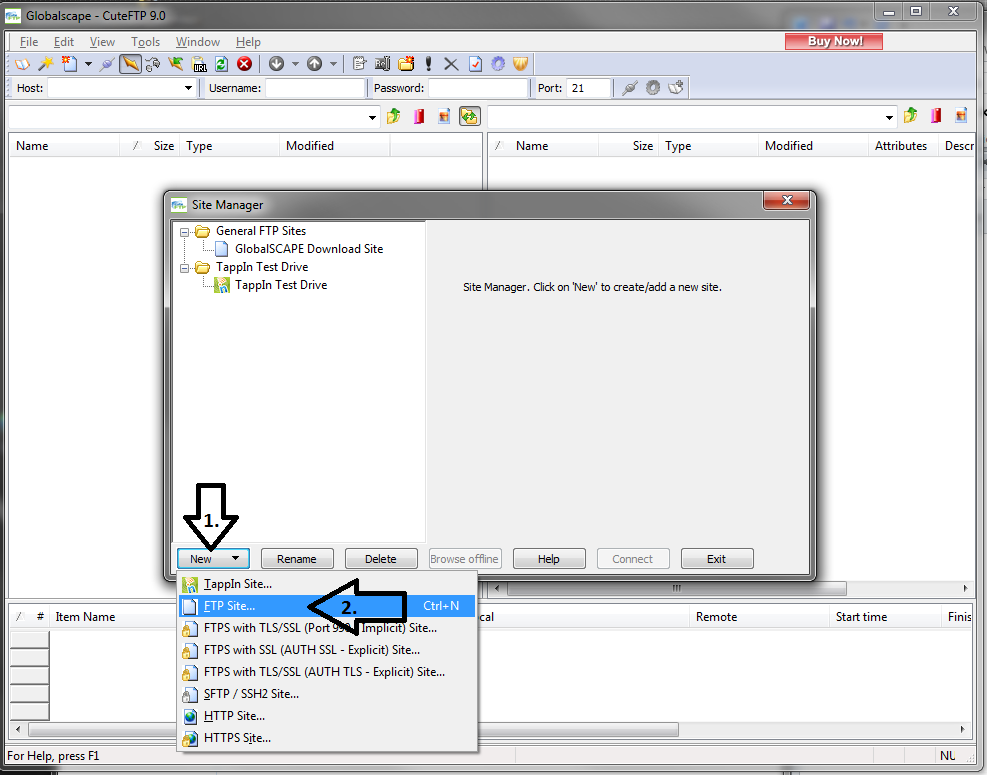Click the Rename button in Site Manager

tap(296, 559)
